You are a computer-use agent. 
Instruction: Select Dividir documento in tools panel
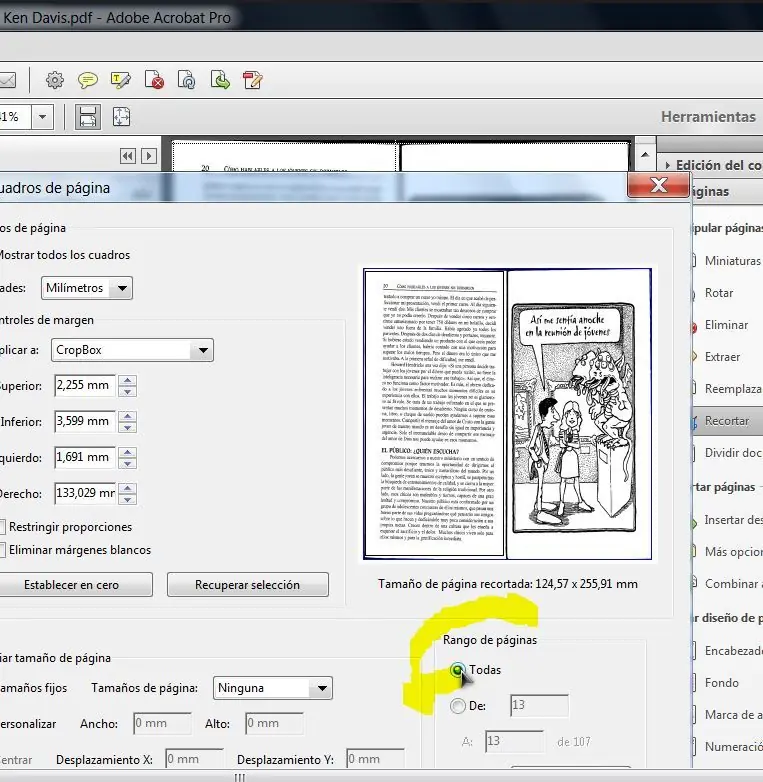coord(728,453)
